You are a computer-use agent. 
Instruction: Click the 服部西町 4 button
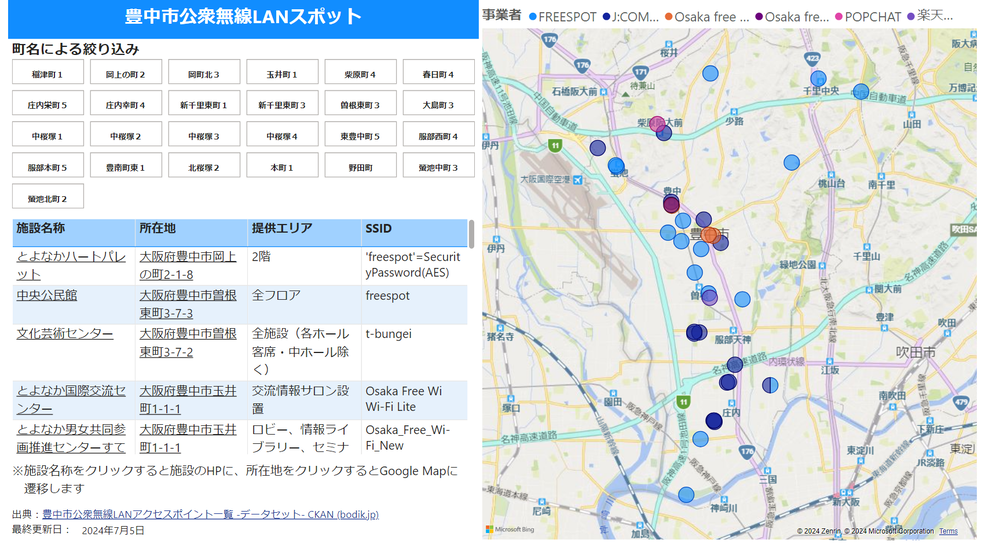tap(439, 135)
